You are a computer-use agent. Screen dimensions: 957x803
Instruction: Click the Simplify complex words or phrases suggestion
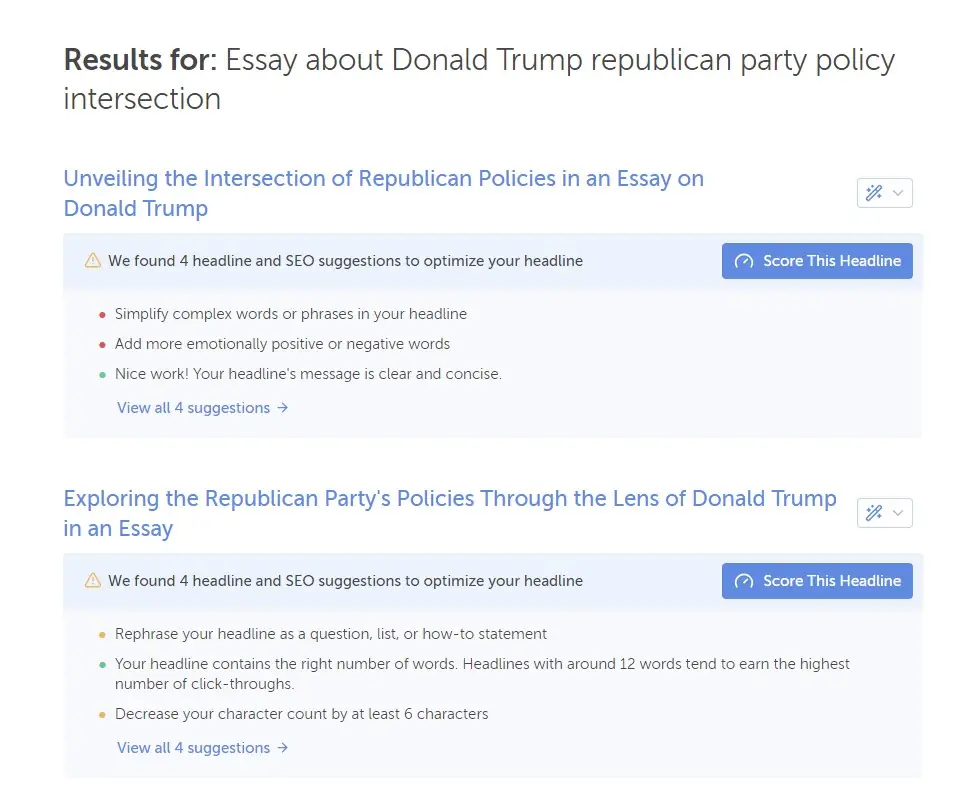pos(290,314)
